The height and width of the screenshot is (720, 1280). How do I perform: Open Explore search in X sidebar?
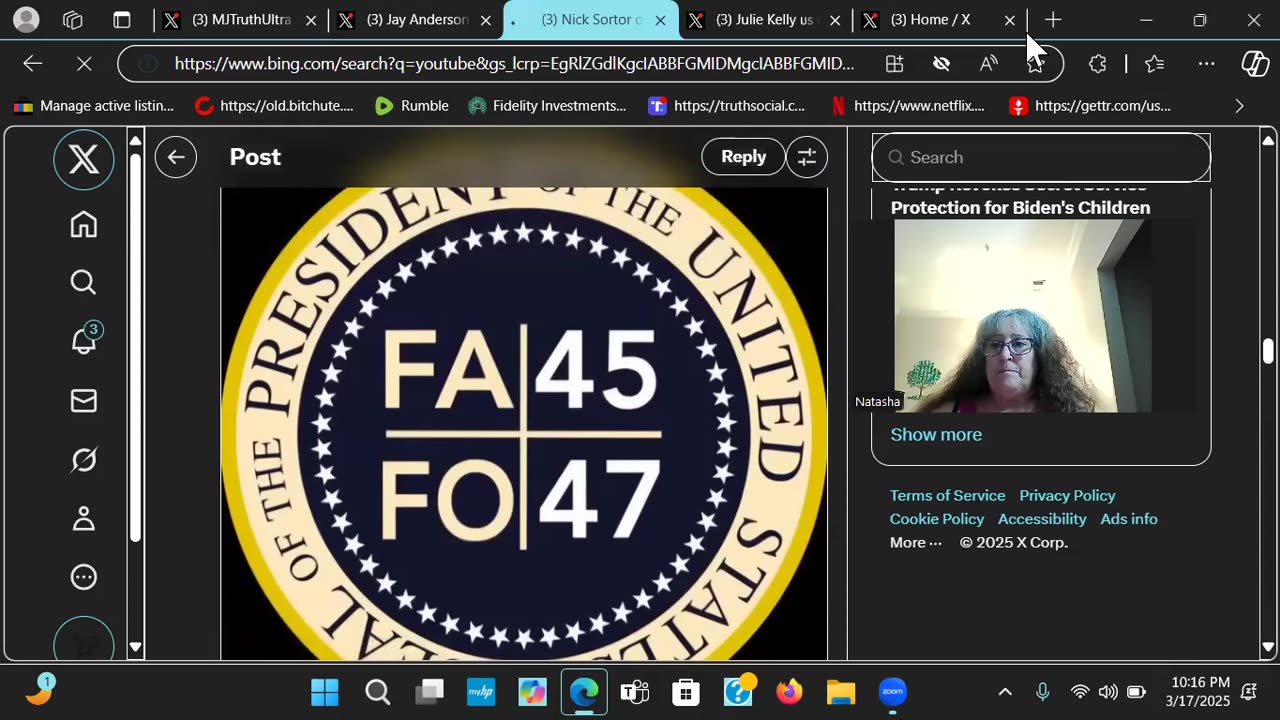[84, 283]
